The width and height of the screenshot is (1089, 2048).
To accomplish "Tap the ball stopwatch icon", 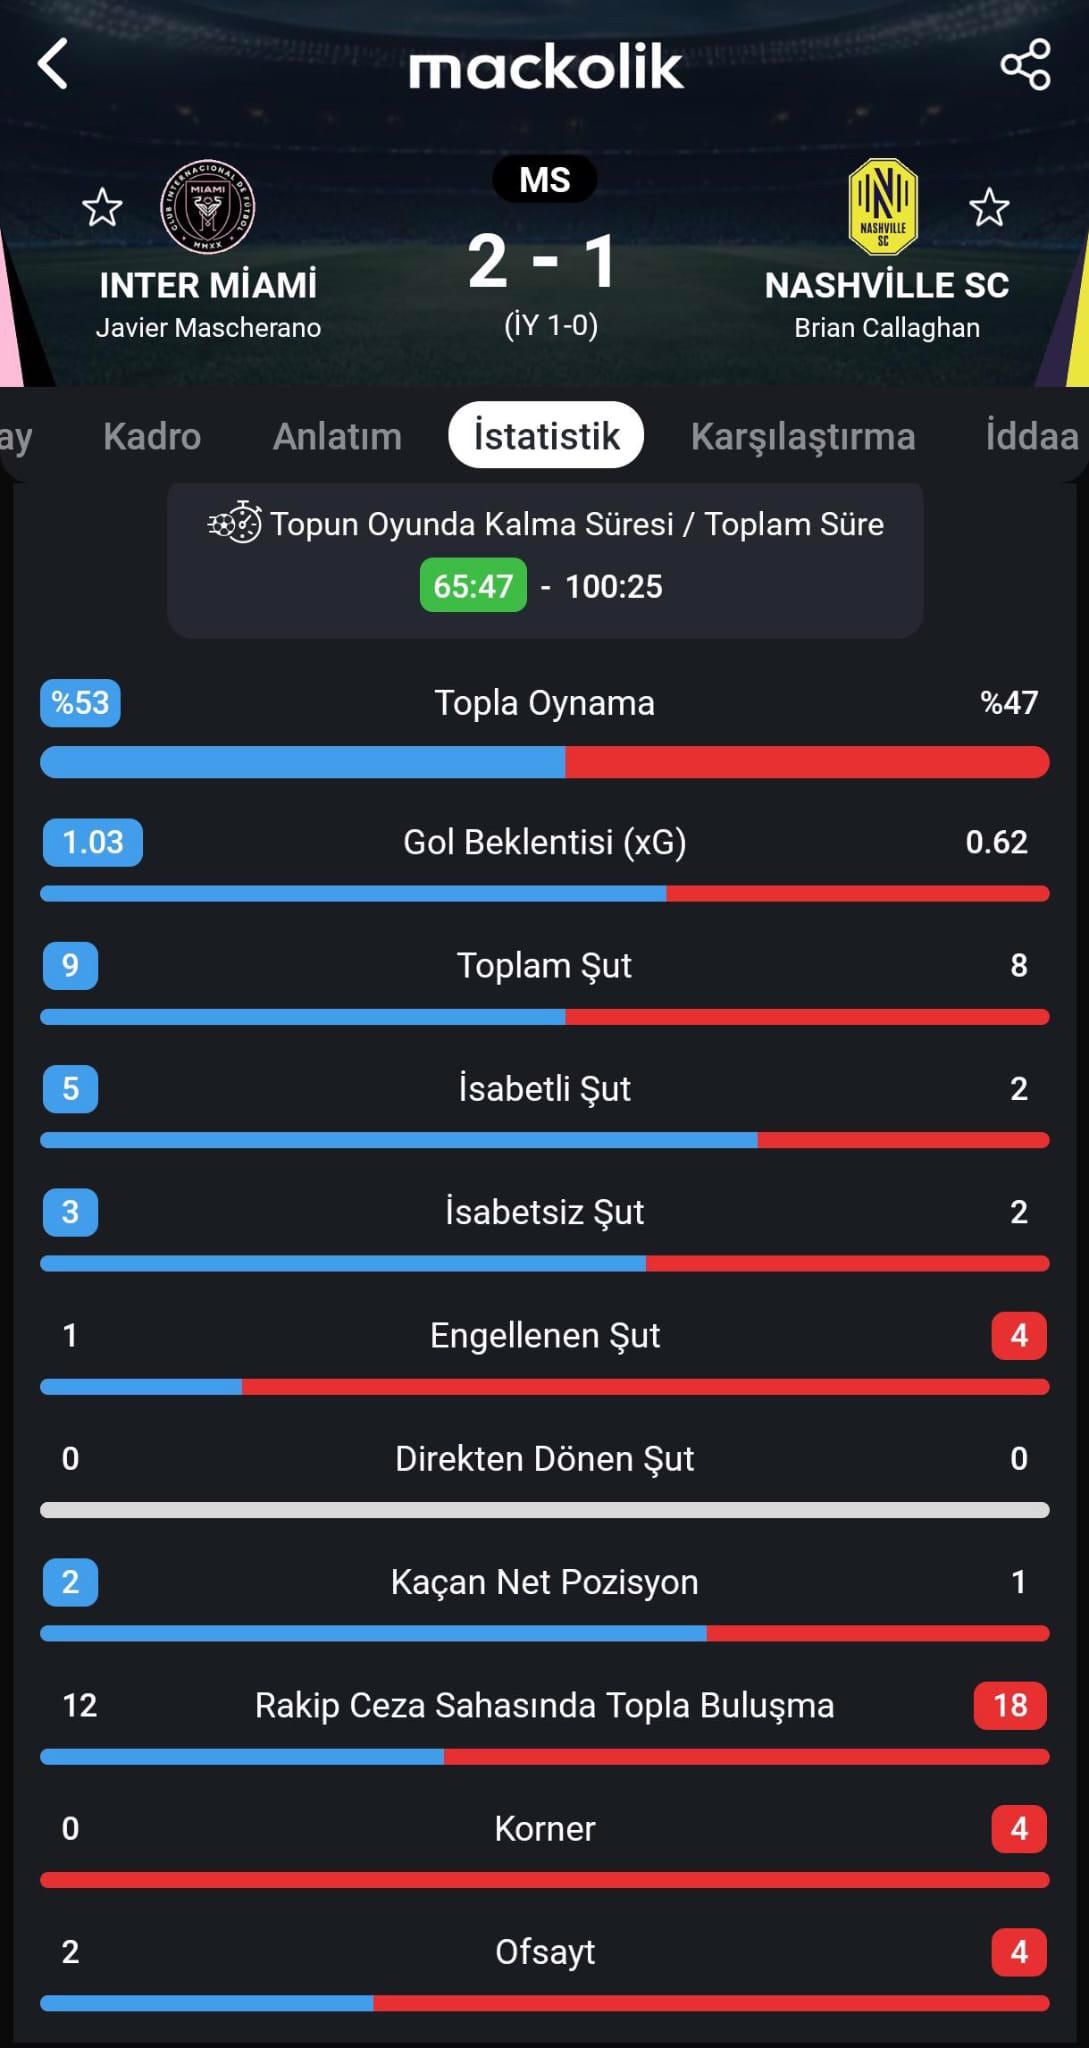I will 235,522.
